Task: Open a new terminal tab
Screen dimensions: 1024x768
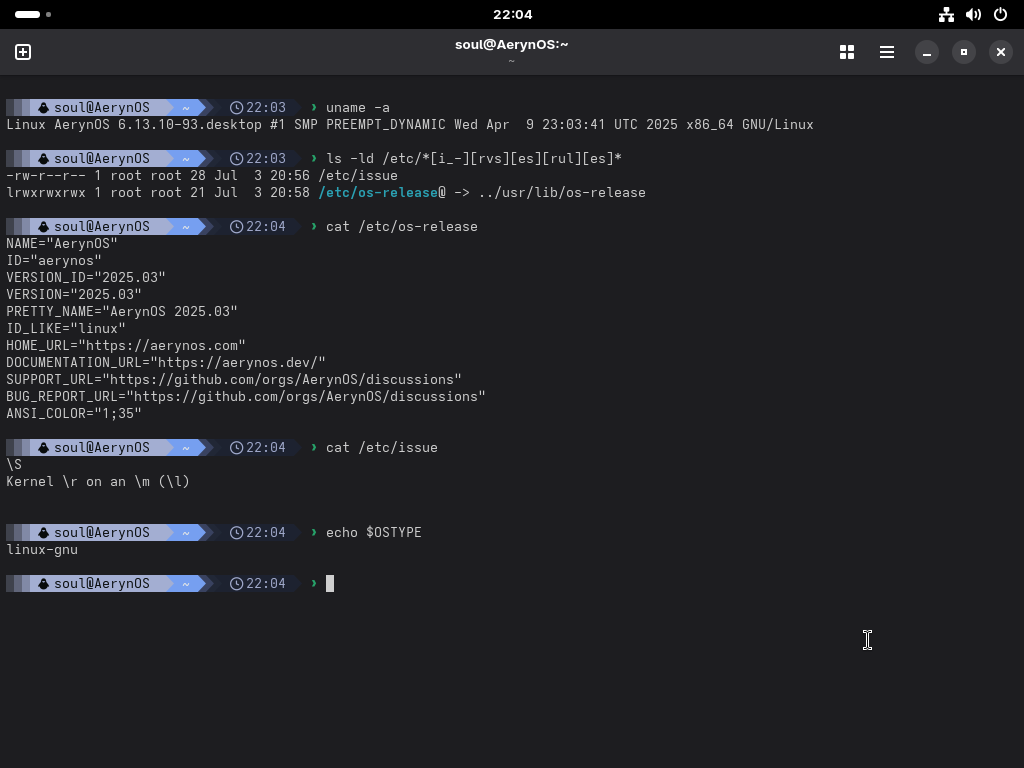Action: (23, 52)
